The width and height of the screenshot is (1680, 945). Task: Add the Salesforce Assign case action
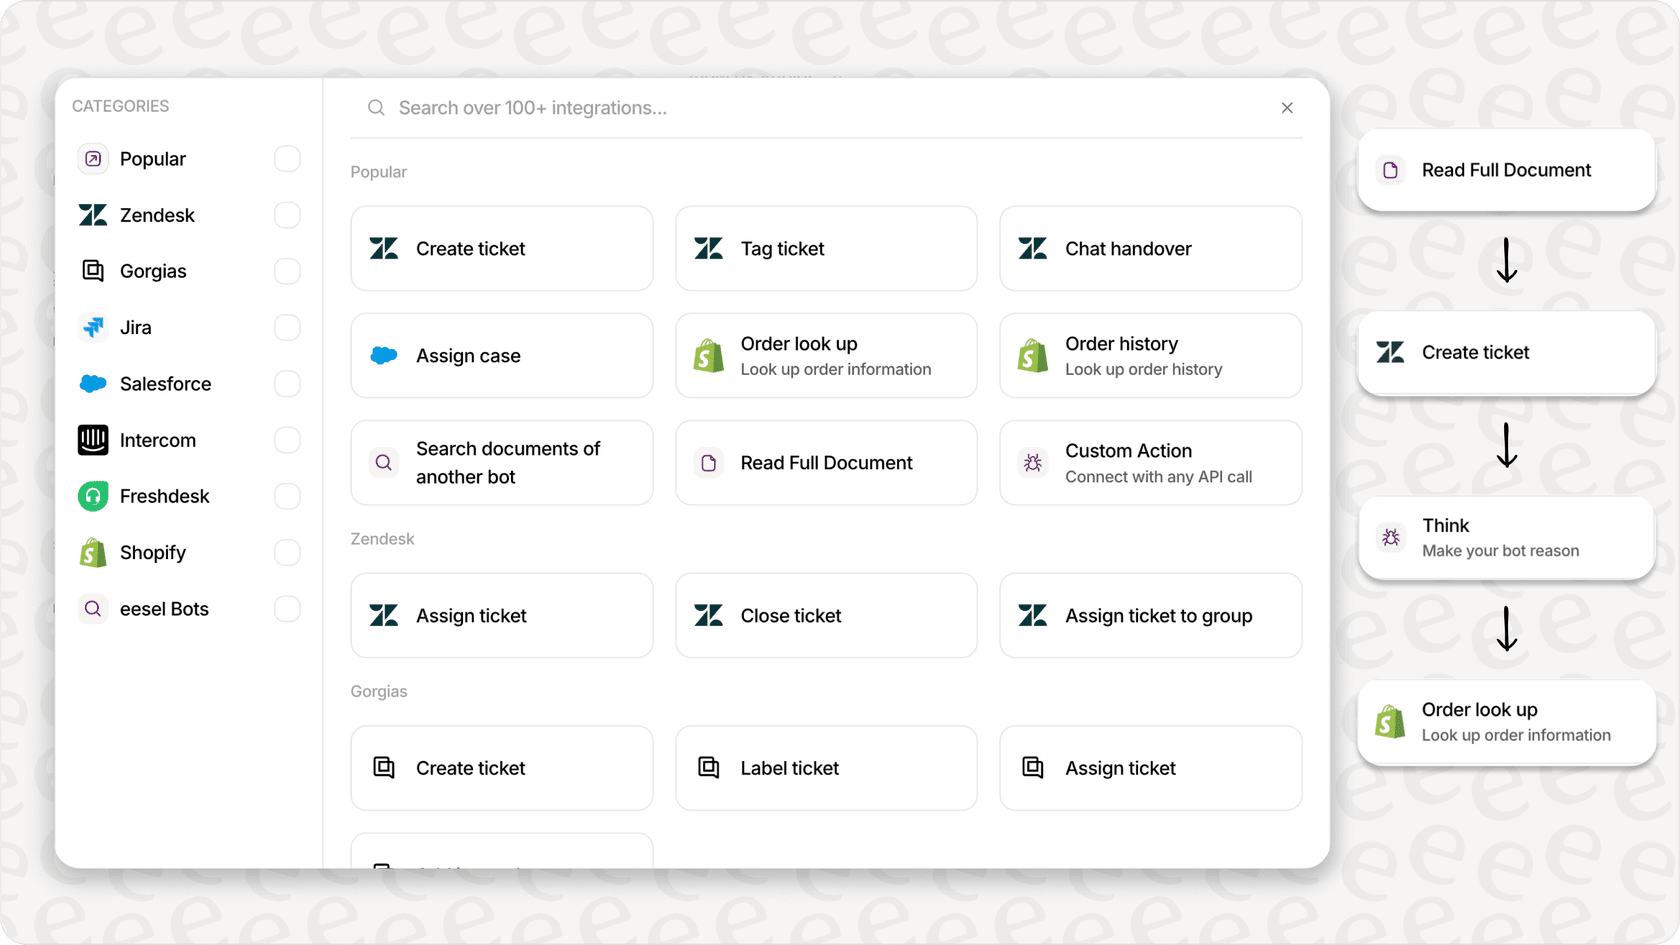click(x=502, y=356)
